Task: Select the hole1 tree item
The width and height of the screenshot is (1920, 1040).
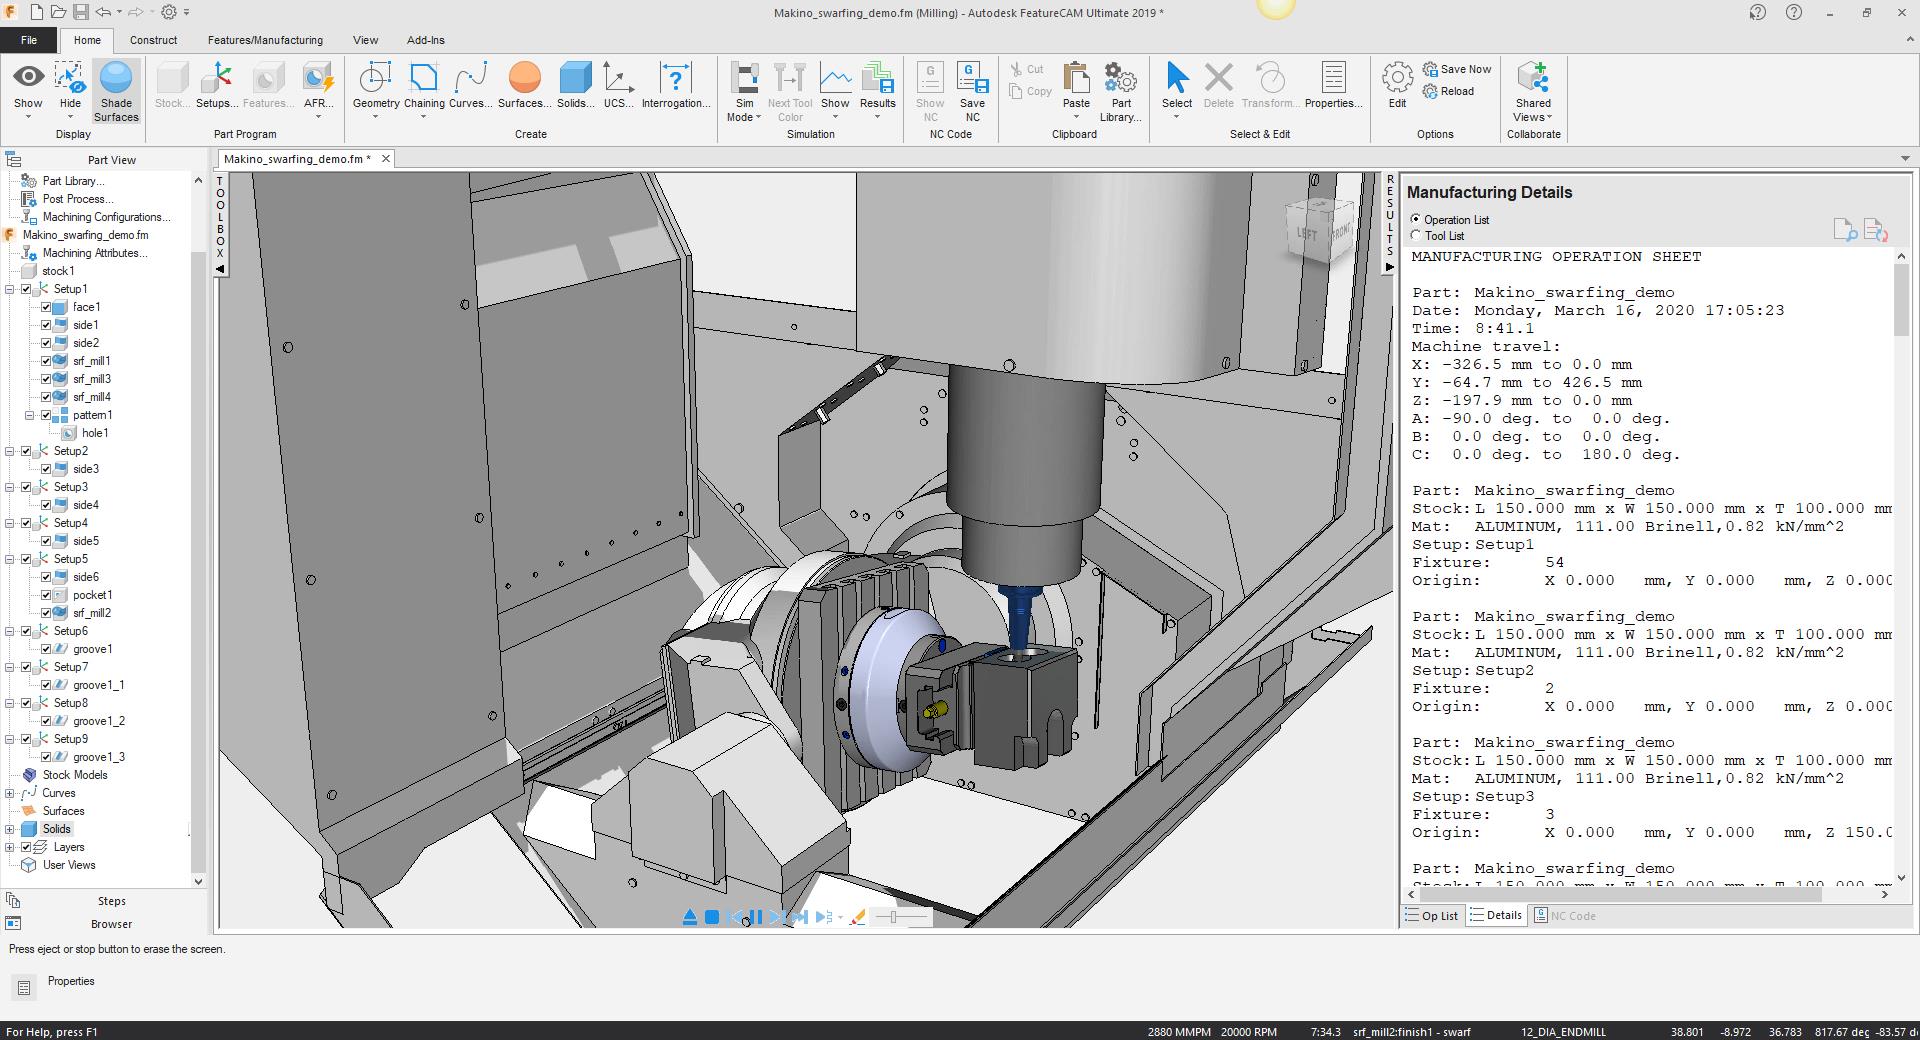Action: click(x=95, y=433)
